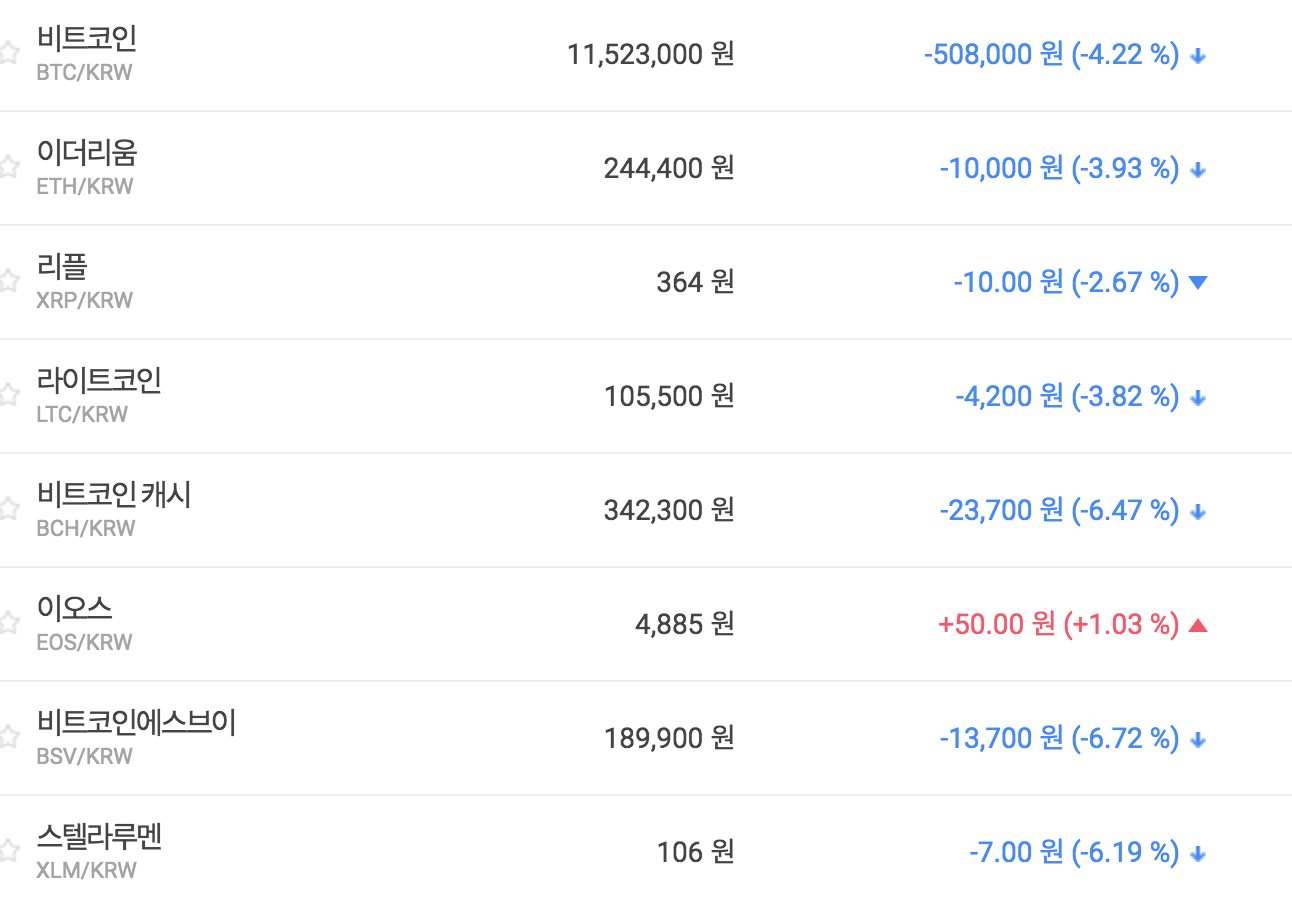Click the -23,700 원 (-6.47 %) change value
This screenshot has height=908, width=1292.
click(x=1059, y=510)
